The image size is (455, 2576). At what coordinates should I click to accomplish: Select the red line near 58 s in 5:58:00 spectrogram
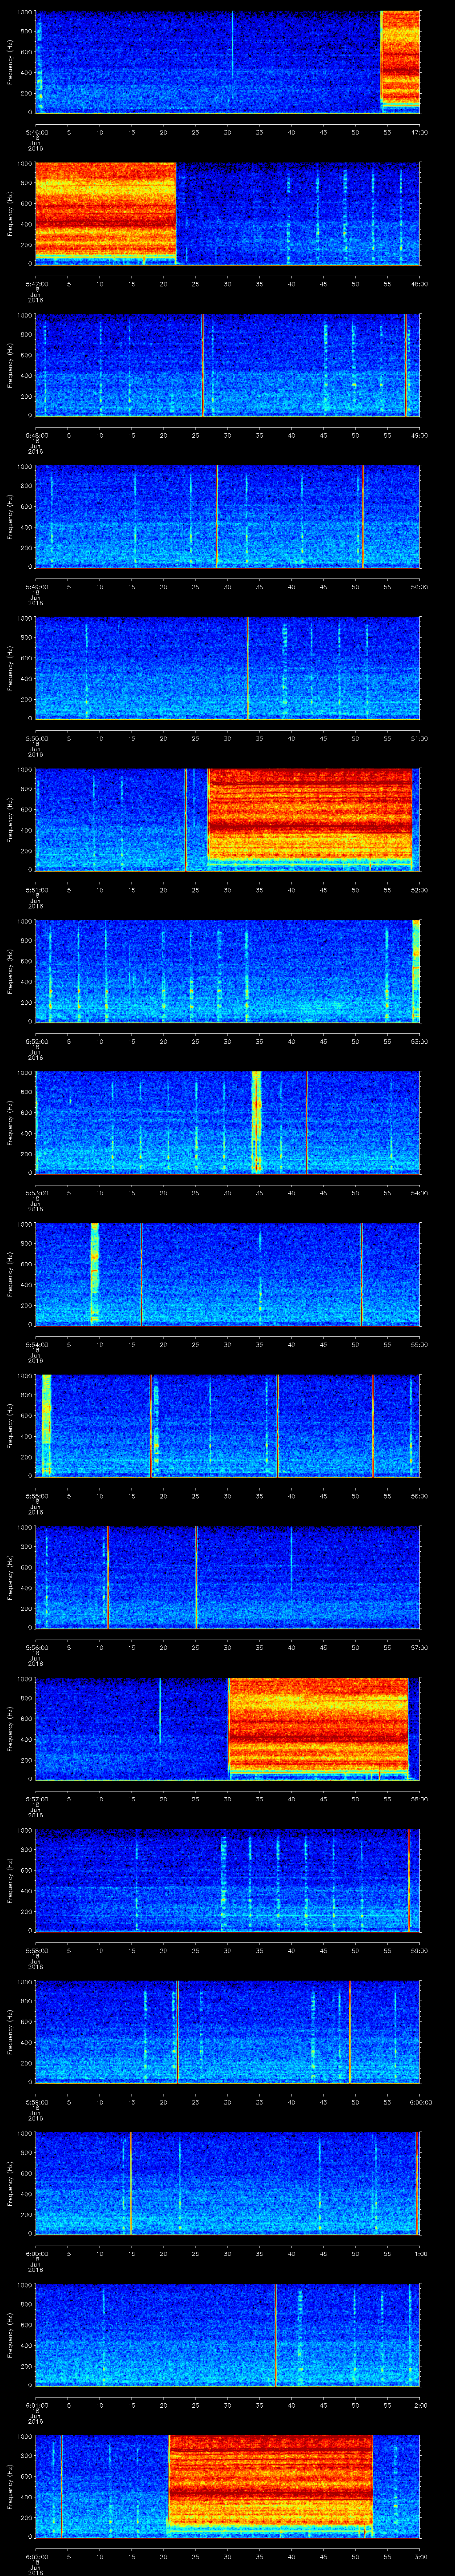click(409, 1879)
